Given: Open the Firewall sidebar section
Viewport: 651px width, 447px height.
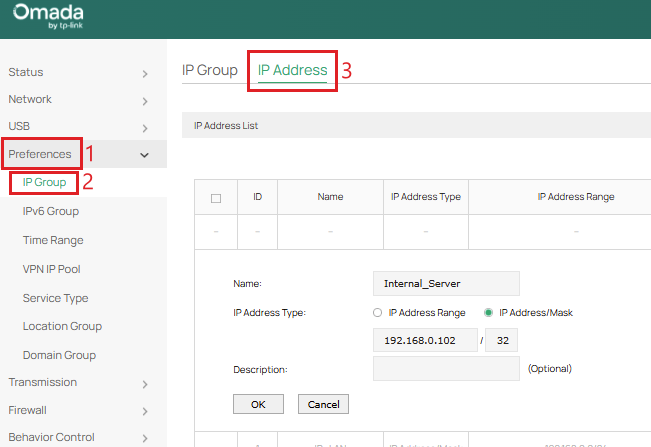Looking at the screenshot, I should (27, 410).
